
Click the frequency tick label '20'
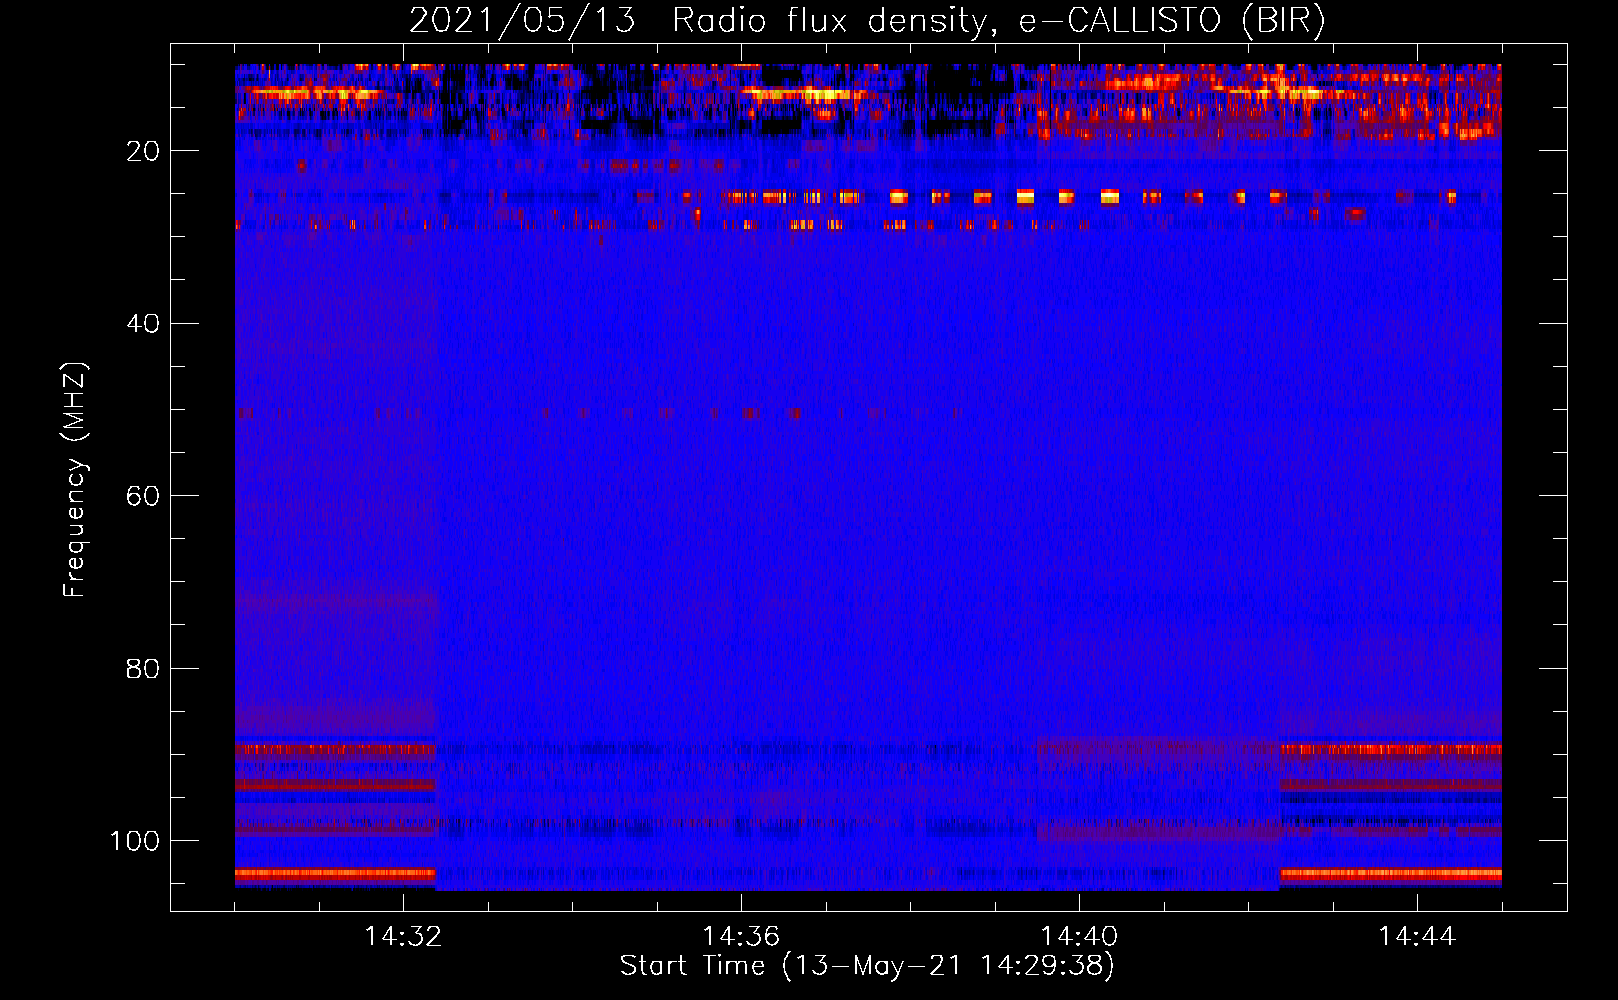point(143,151)
